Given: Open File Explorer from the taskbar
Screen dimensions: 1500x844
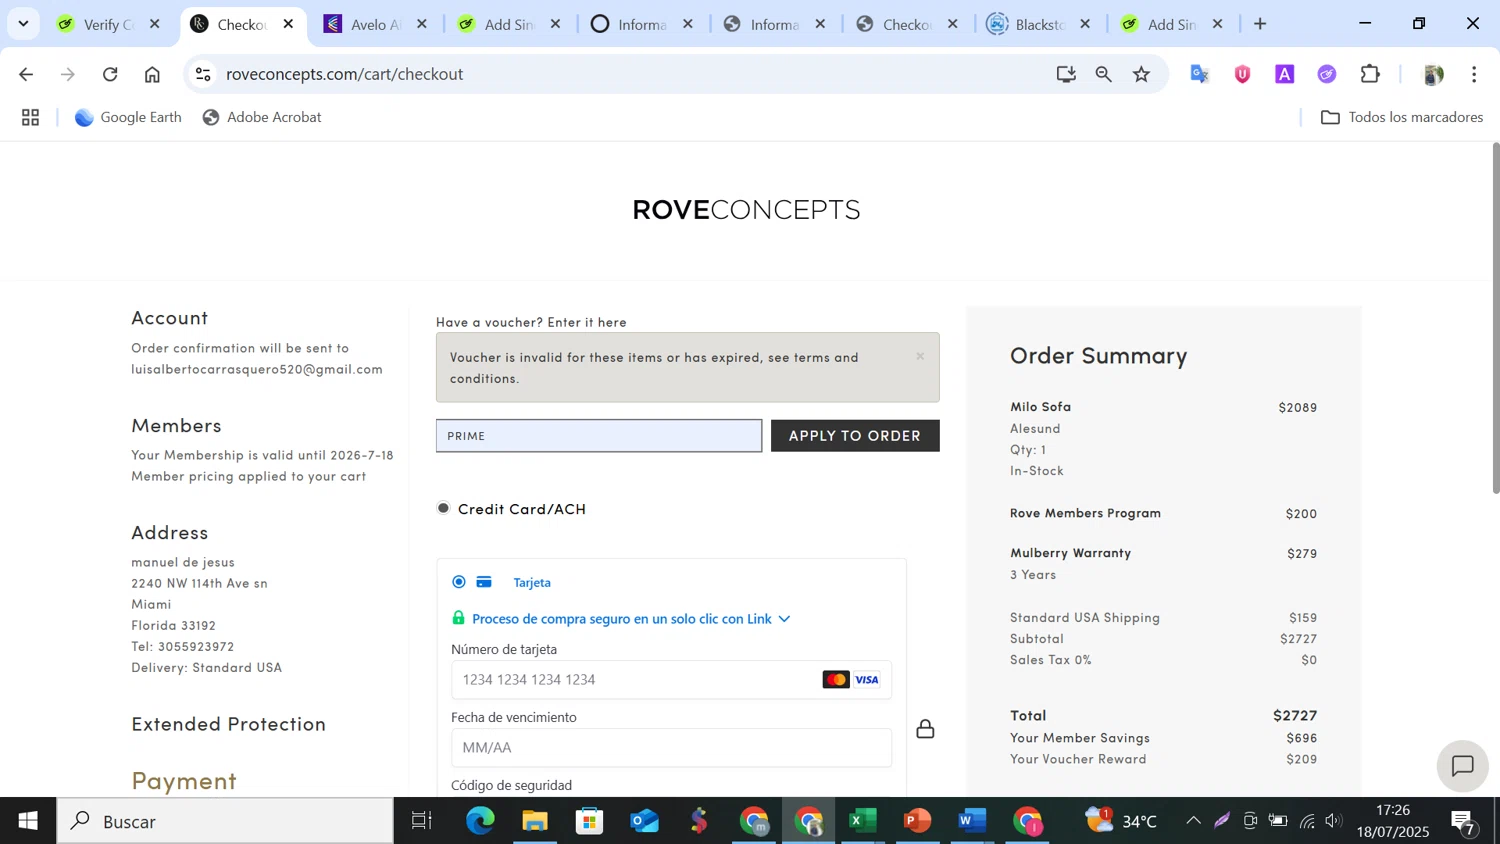Looking at the screenshot, I should [x=535, y=821].
